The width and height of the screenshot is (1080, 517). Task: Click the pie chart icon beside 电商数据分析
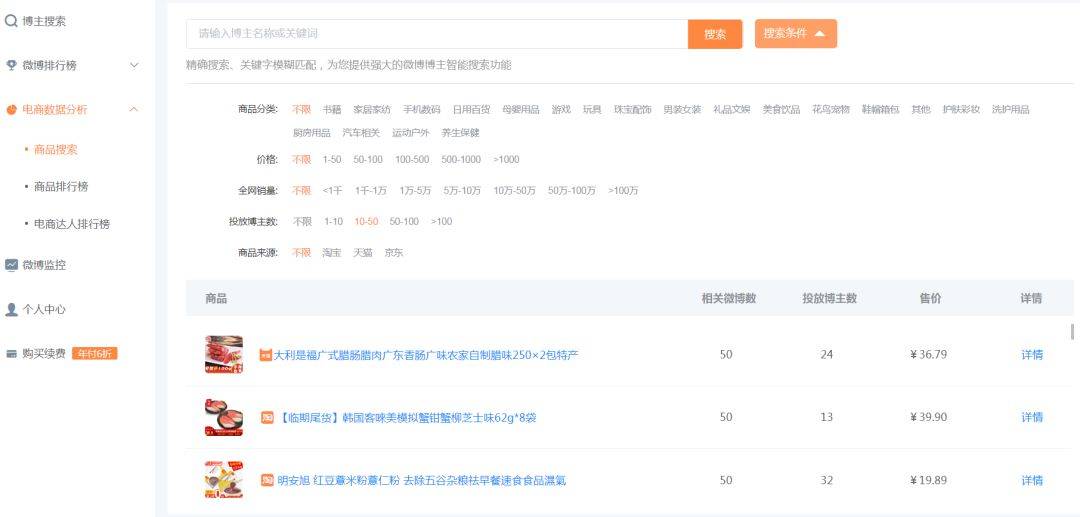pyautogui.click(x=11, y=109)
